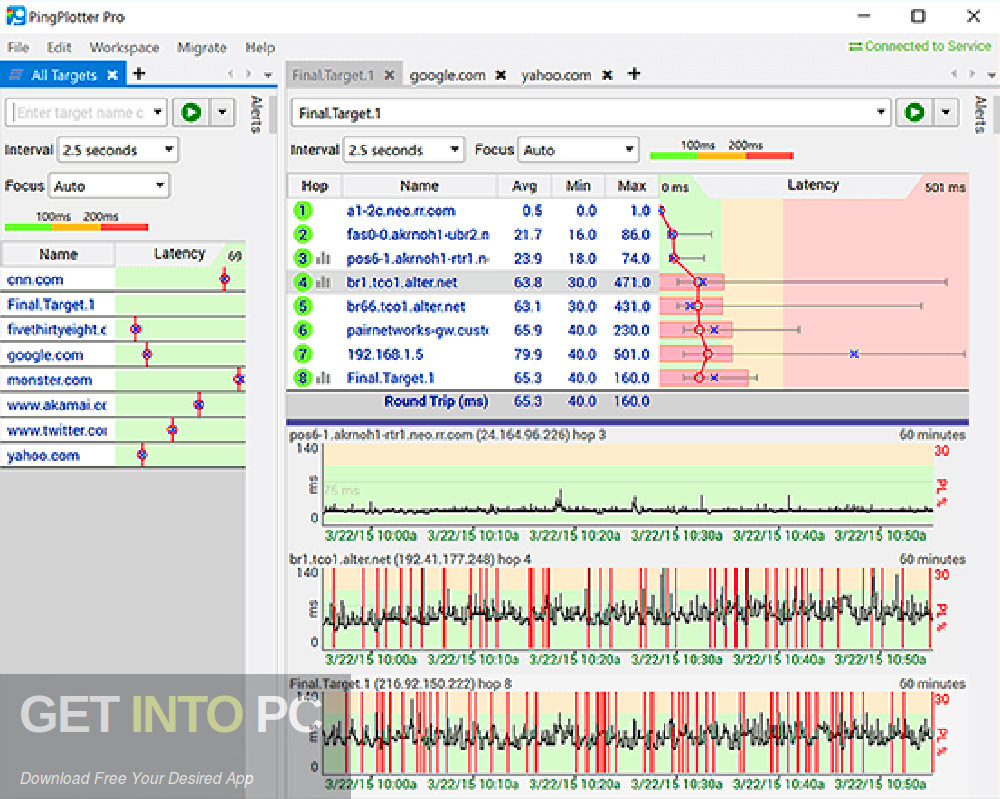
Task: Open left panel tab list dropdown arrow
Action: click(x=268, y=75)
